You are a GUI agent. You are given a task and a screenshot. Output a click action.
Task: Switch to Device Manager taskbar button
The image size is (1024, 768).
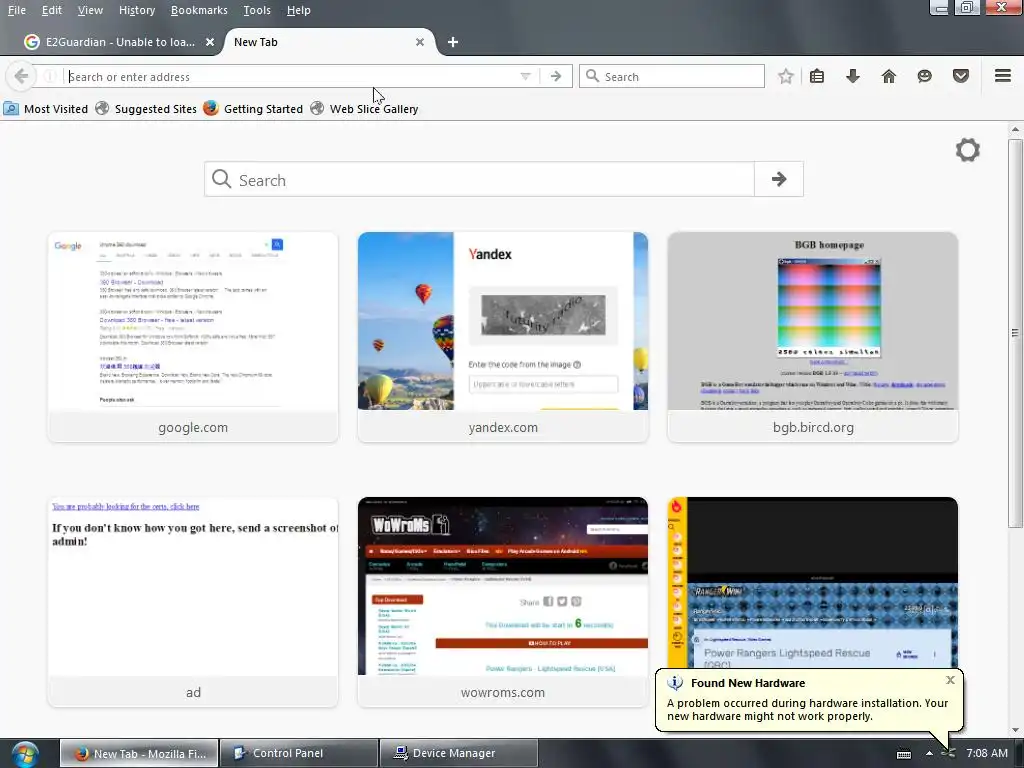pyautogui.click(x=458, y=753)
